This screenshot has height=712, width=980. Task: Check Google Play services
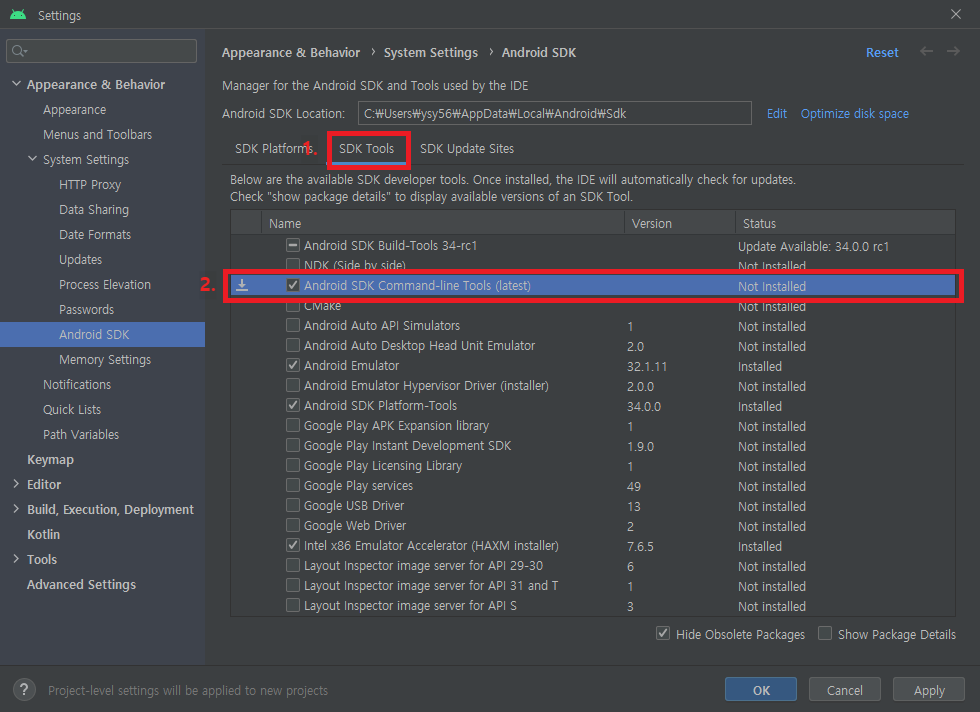tap(292, 485)
